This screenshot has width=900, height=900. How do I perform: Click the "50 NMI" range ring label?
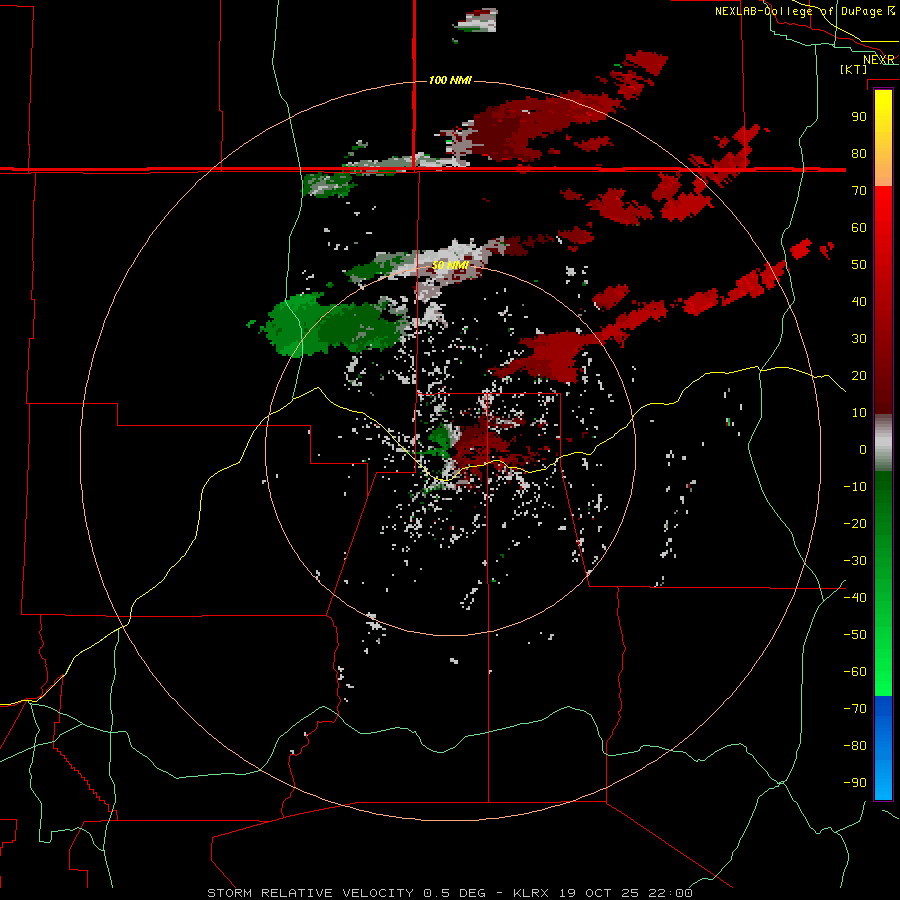pyautogui.click(x=451, y=265)
